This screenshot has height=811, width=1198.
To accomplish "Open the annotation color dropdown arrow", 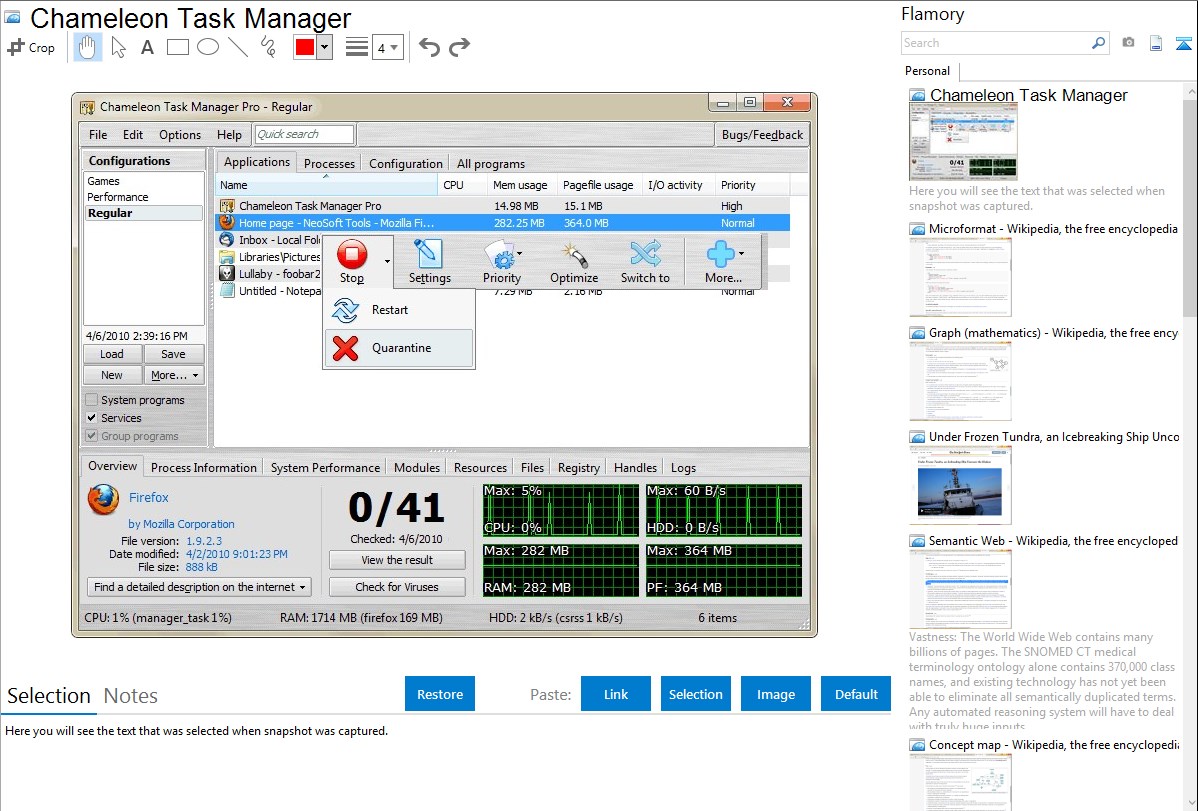I will coord(324,47).
